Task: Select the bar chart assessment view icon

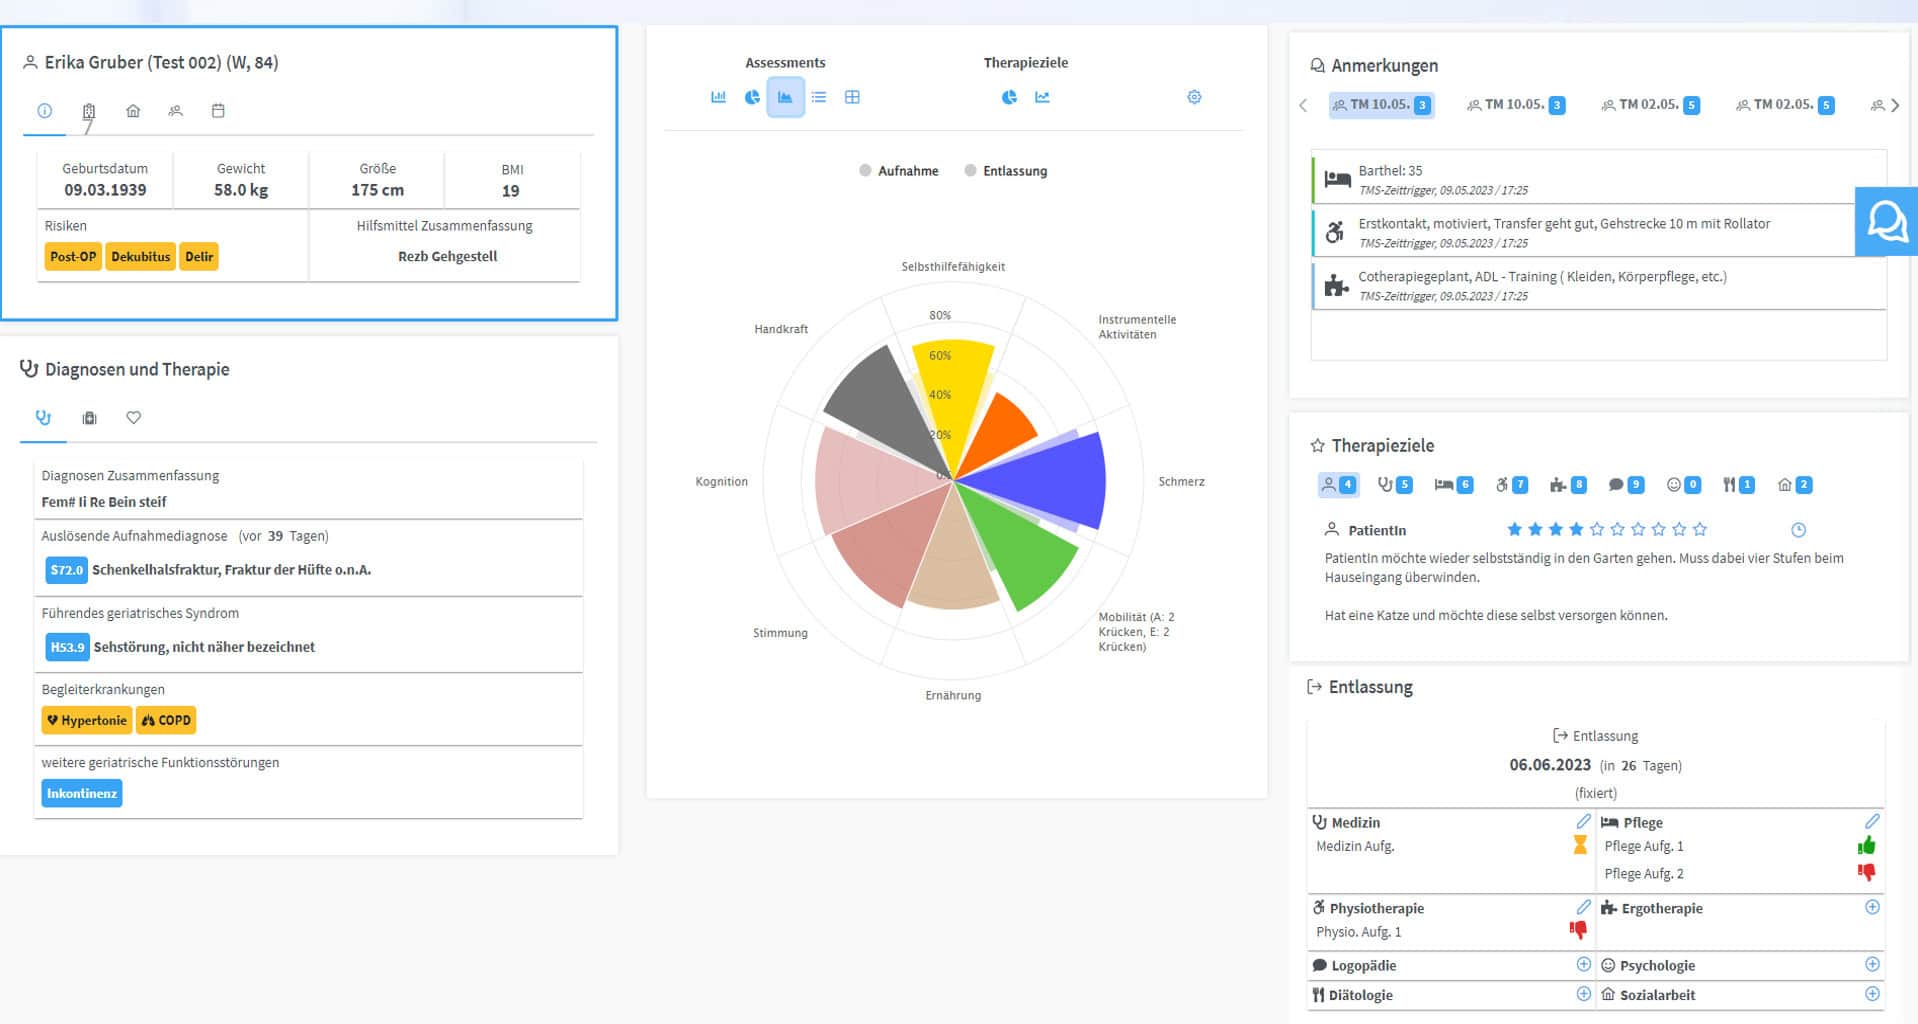Action: (x=718, y=97)
